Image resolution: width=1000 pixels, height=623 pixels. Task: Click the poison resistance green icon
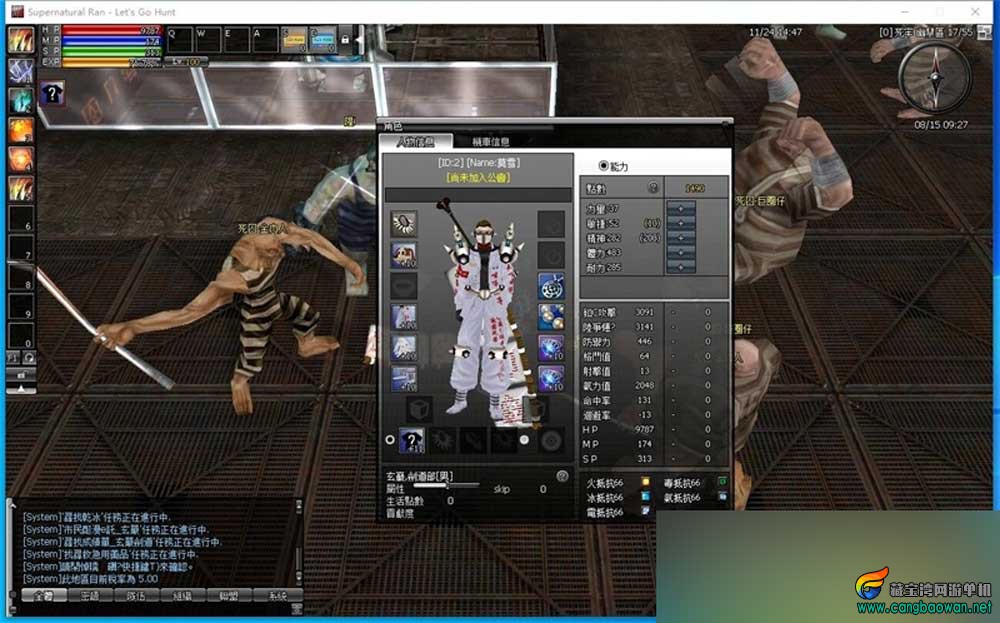point(722,482)
